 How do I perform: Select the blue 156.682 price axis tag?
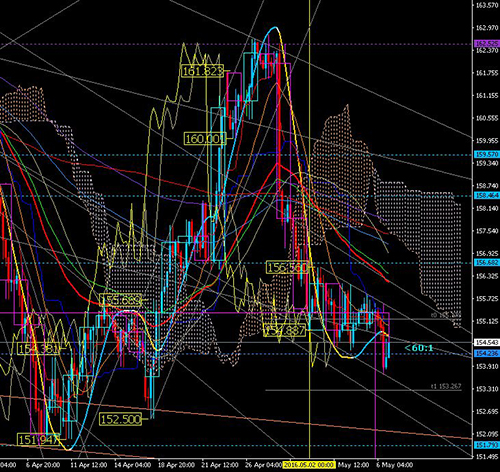487,263
